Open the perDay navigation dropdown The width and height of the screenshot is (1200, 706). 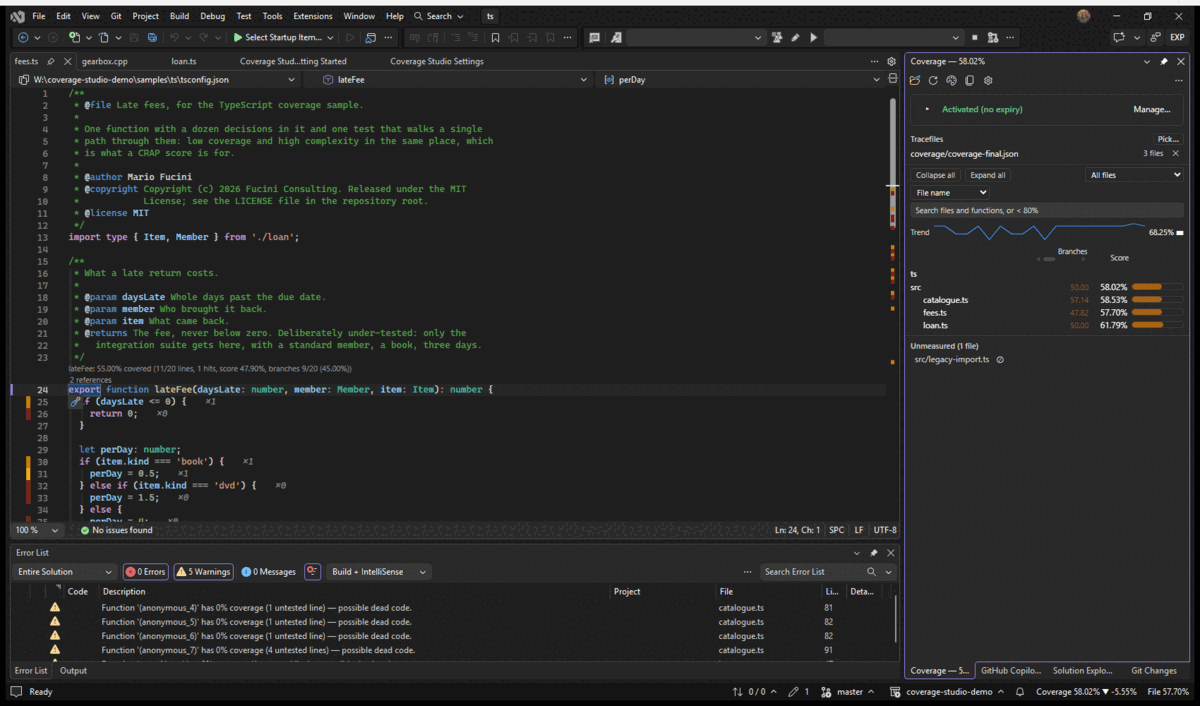click(739, 79)
